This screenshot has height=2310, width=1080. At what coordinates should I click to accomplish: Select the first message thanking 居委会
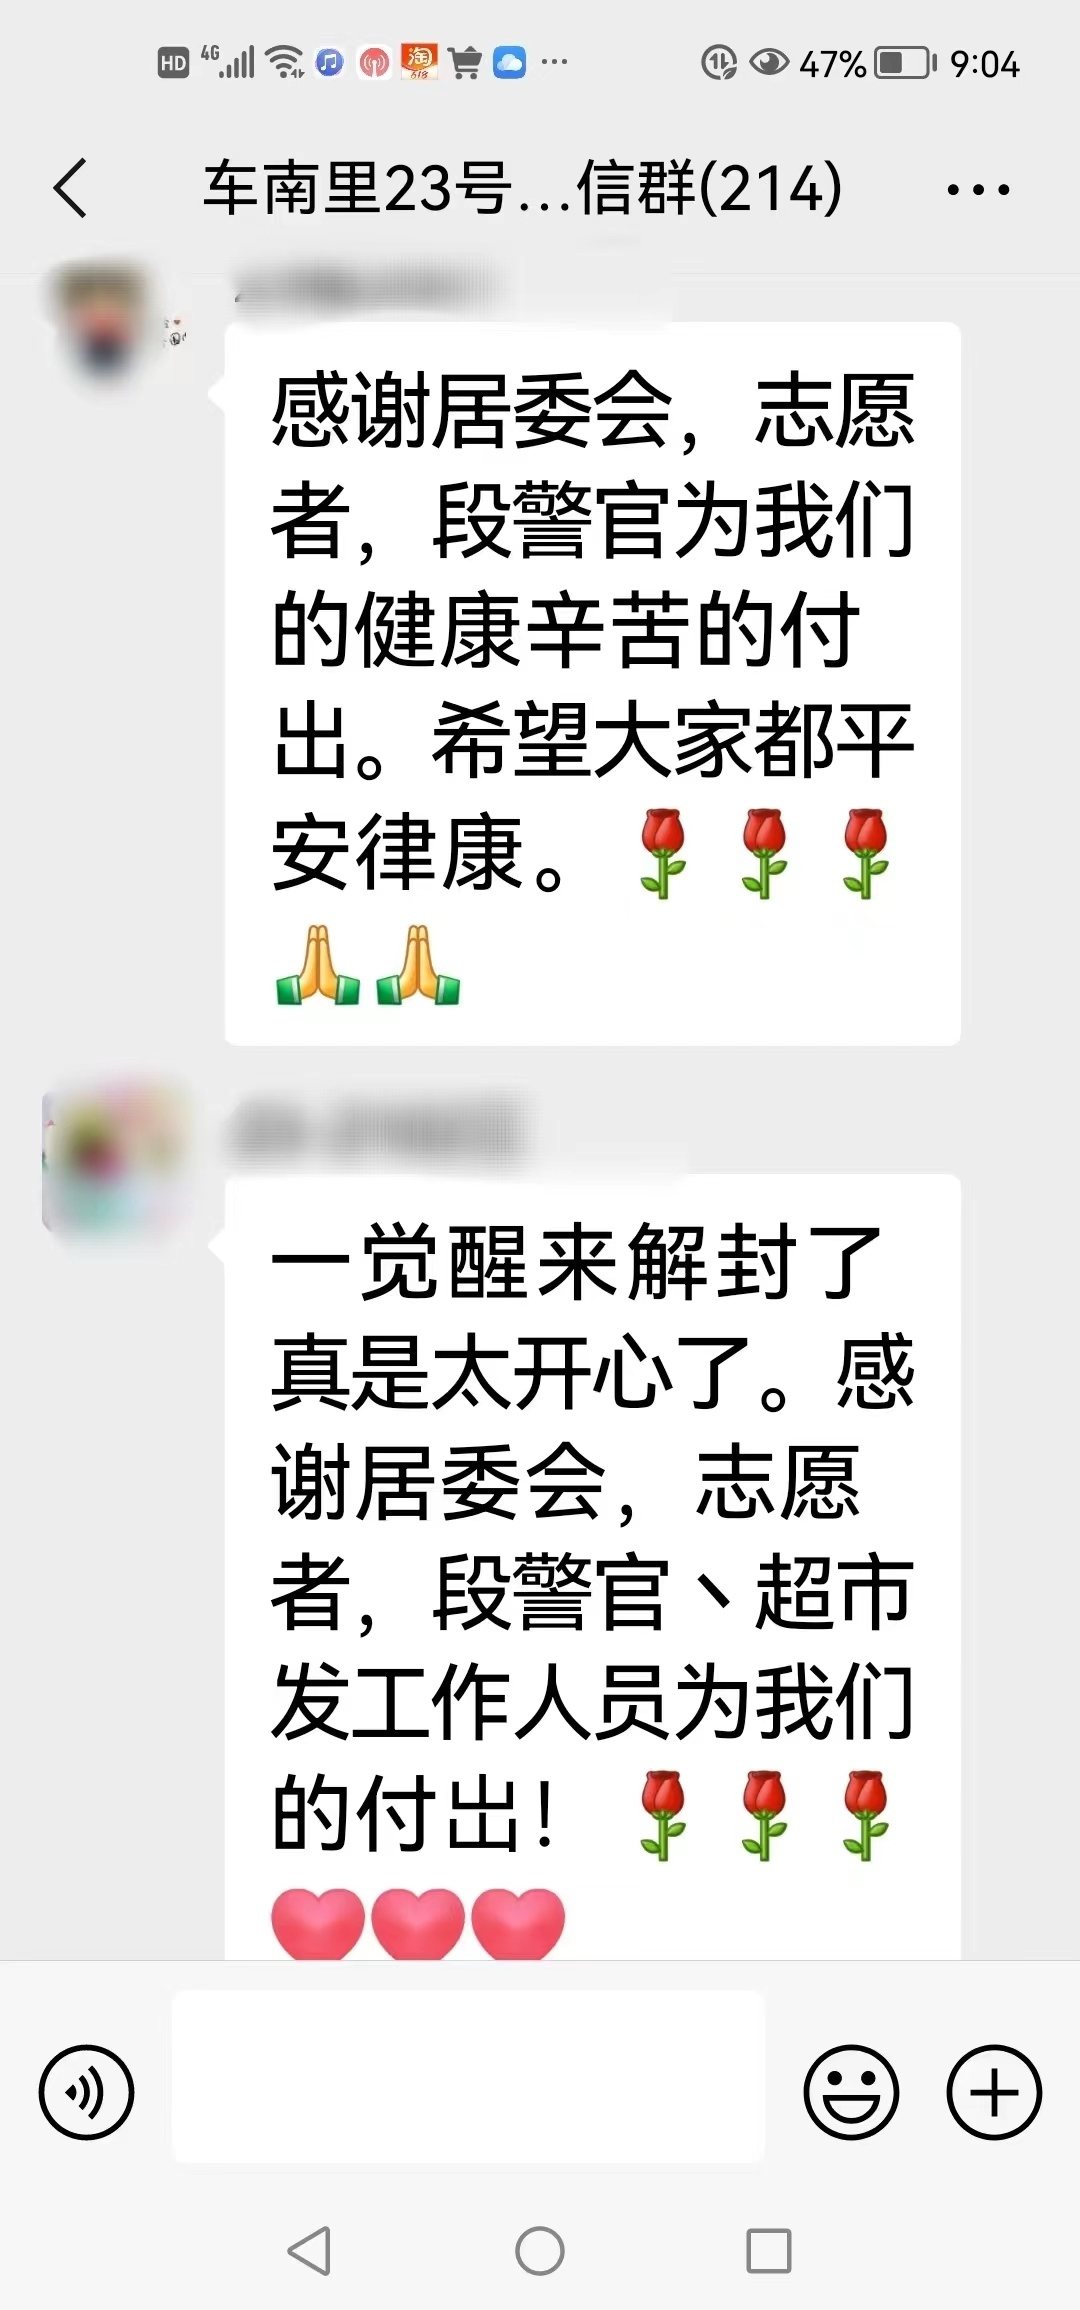(593, 684)
